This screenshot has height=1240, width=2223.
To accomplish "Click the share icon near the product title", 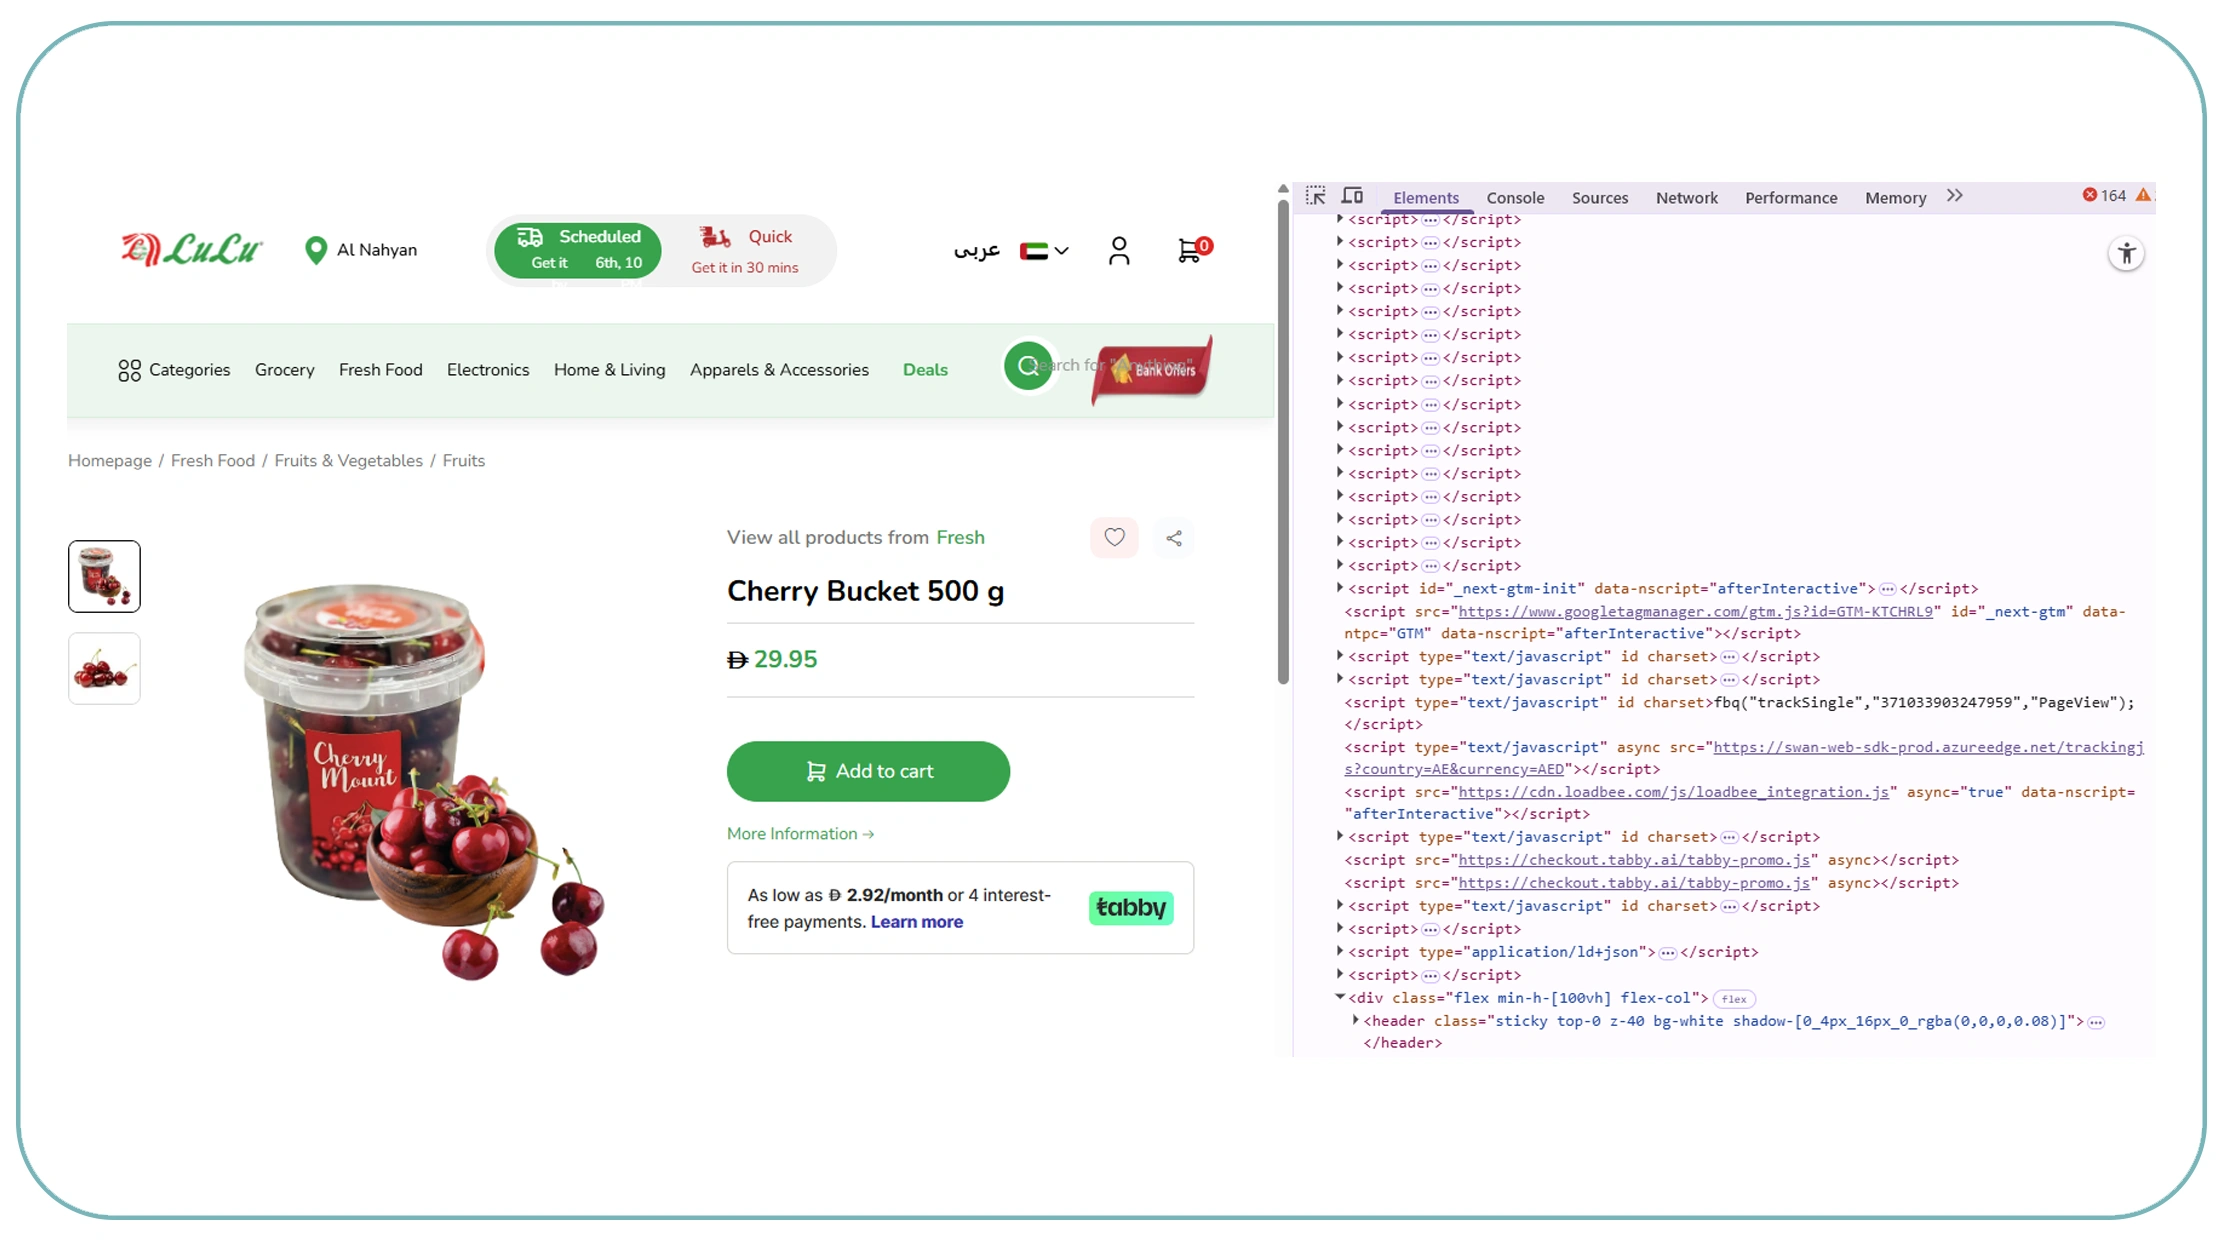I will (x=1174, y=538).
